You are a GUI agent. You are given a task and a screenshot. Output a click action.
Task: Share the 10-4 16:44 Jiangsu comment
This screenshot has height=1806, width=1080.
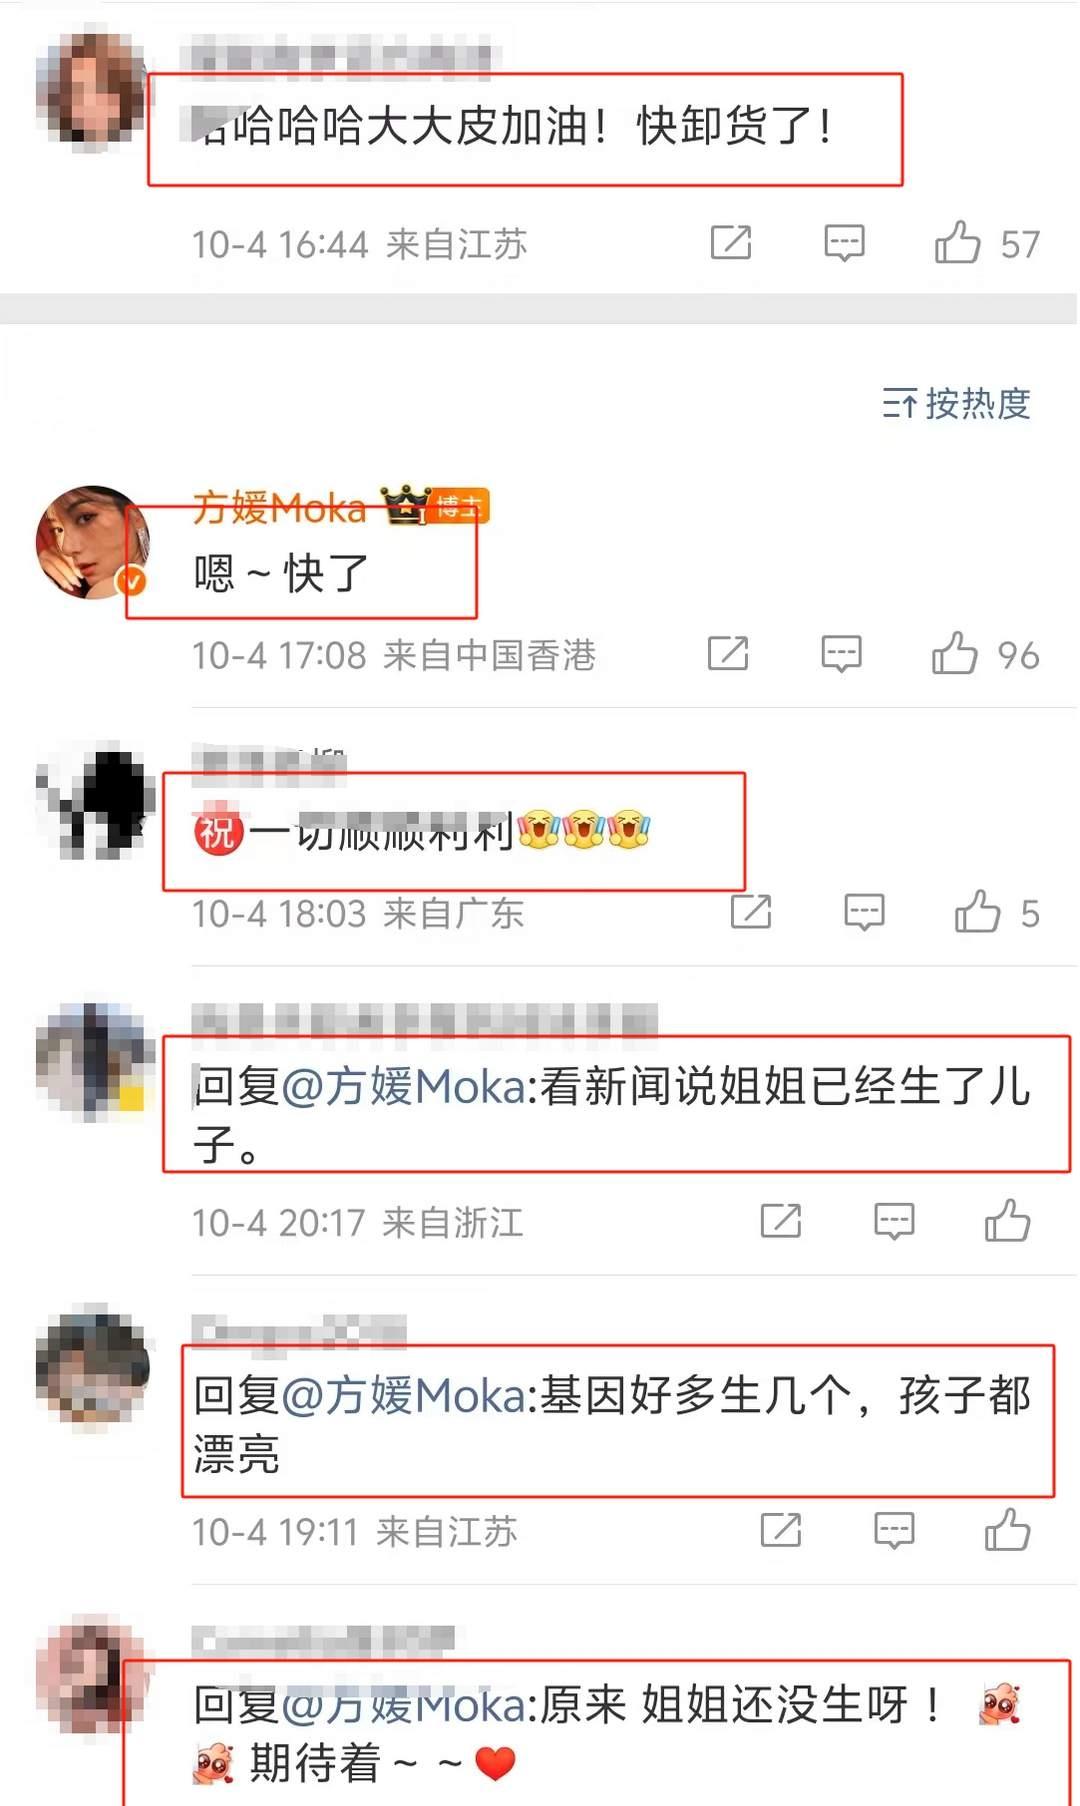coord(731,242)
